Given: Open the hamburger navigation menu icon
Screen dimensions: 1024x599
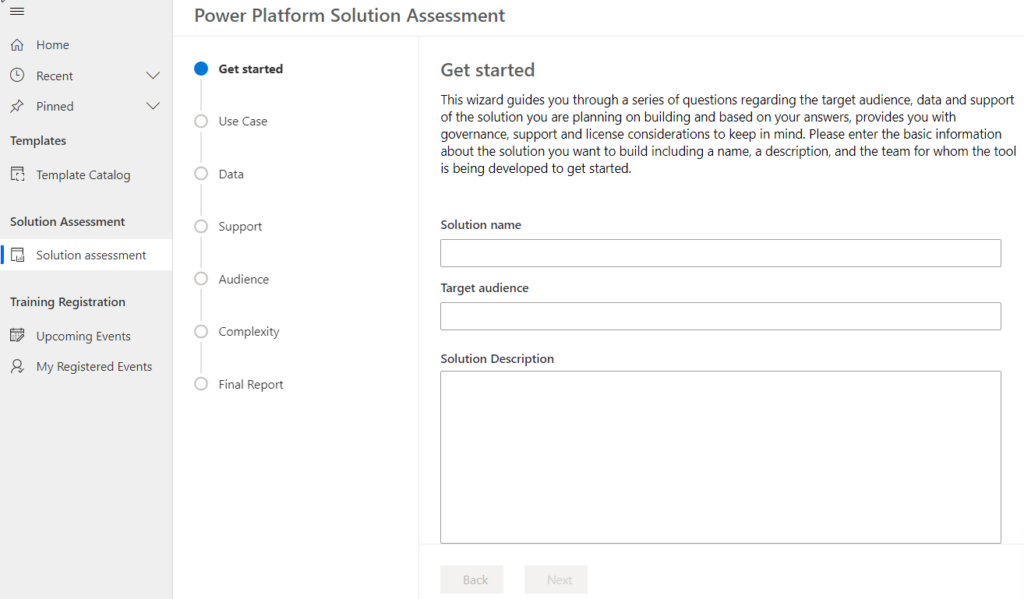Looking at the screenshot, I should click(x=17, y=11).
